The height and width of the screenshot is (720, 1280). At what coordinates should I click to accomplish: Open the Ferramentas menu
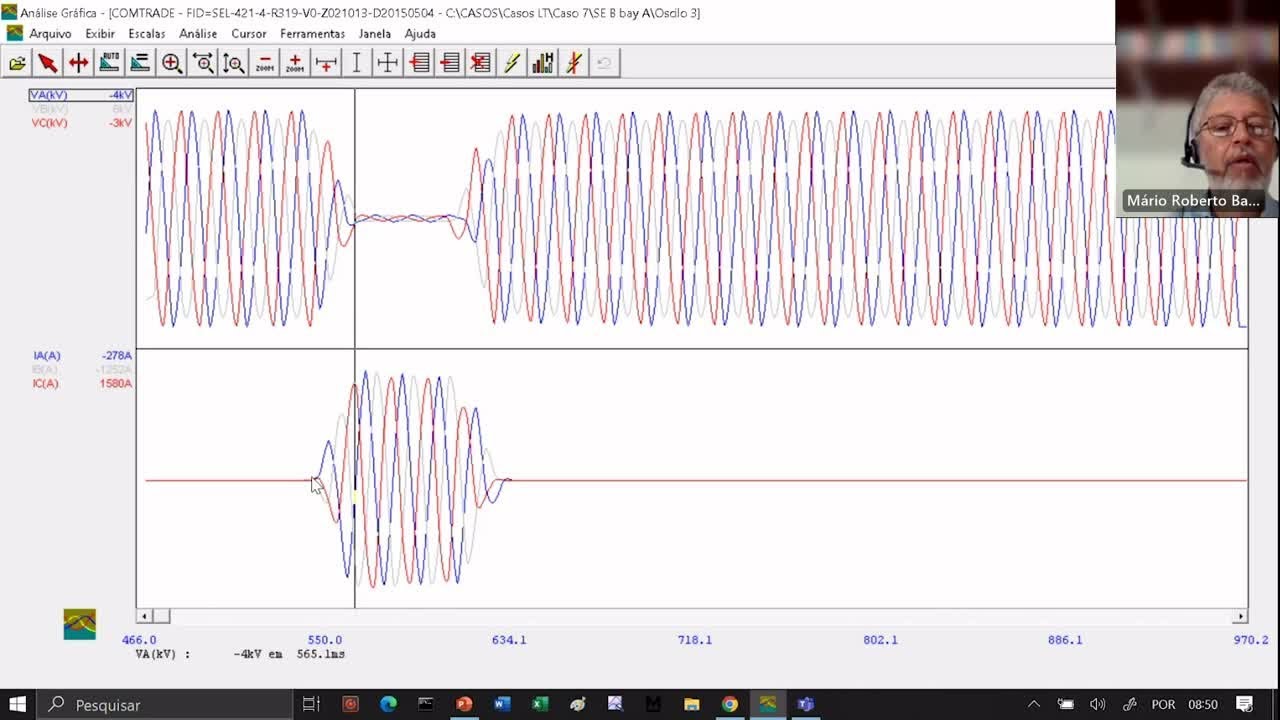point(312,34)
